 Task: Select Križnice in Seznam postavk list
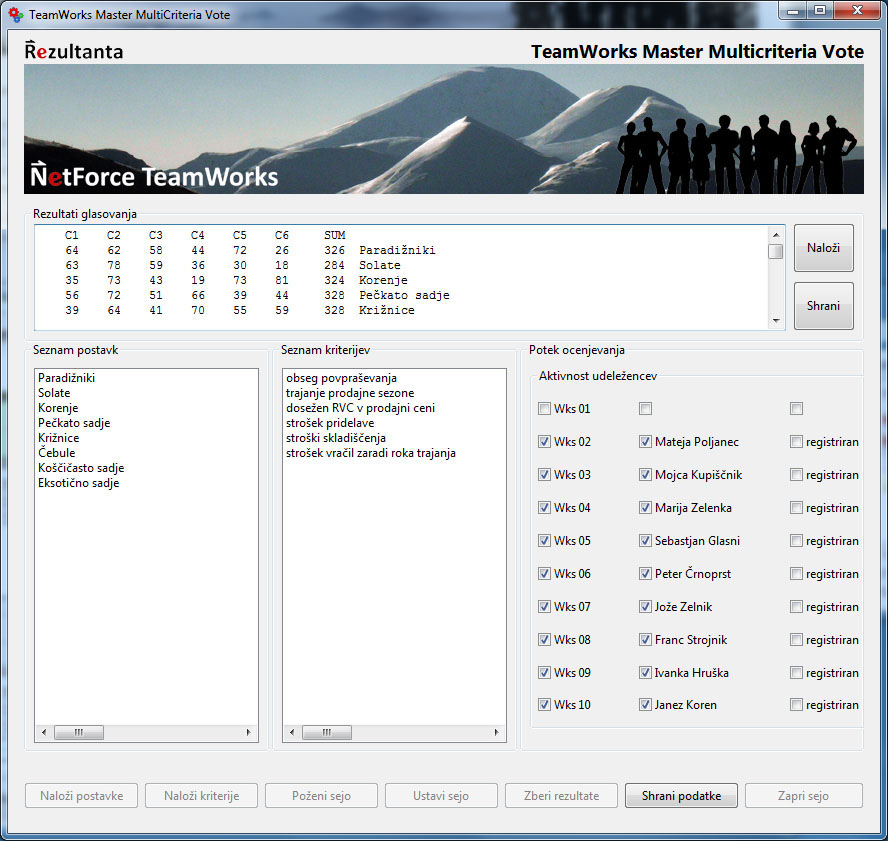[58, 438]
